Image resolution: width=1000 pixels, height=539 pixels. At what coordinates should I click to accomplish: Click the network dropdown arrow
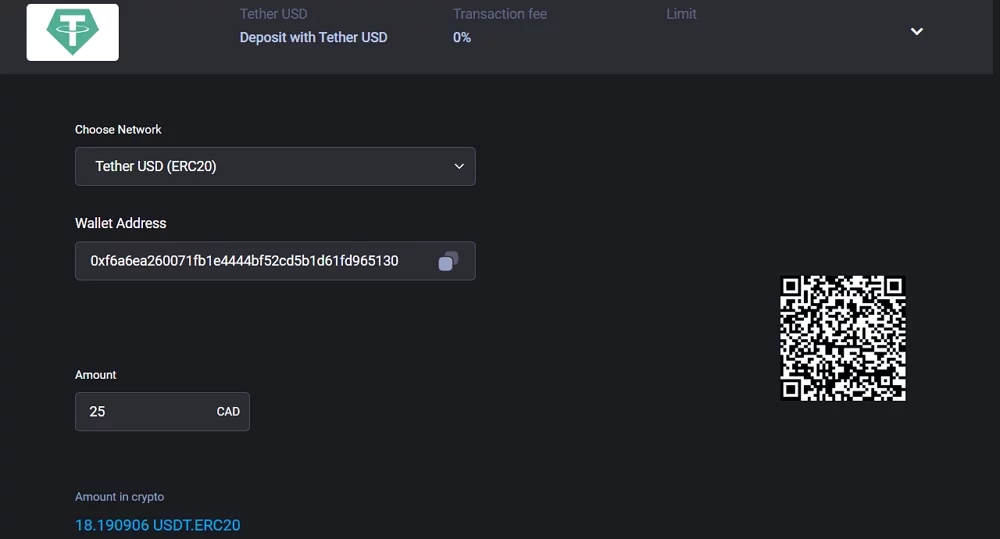coord(459,166)
